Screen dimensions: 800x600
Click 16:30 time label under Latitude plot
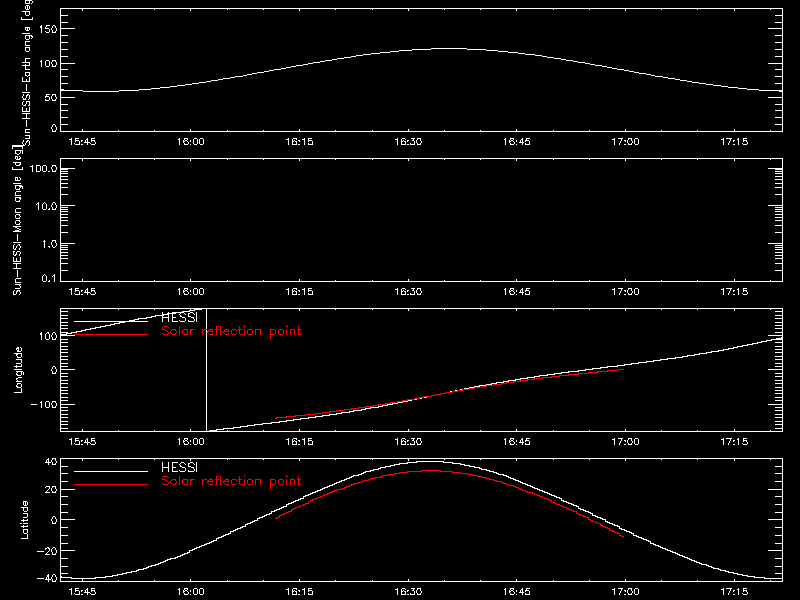408,592
